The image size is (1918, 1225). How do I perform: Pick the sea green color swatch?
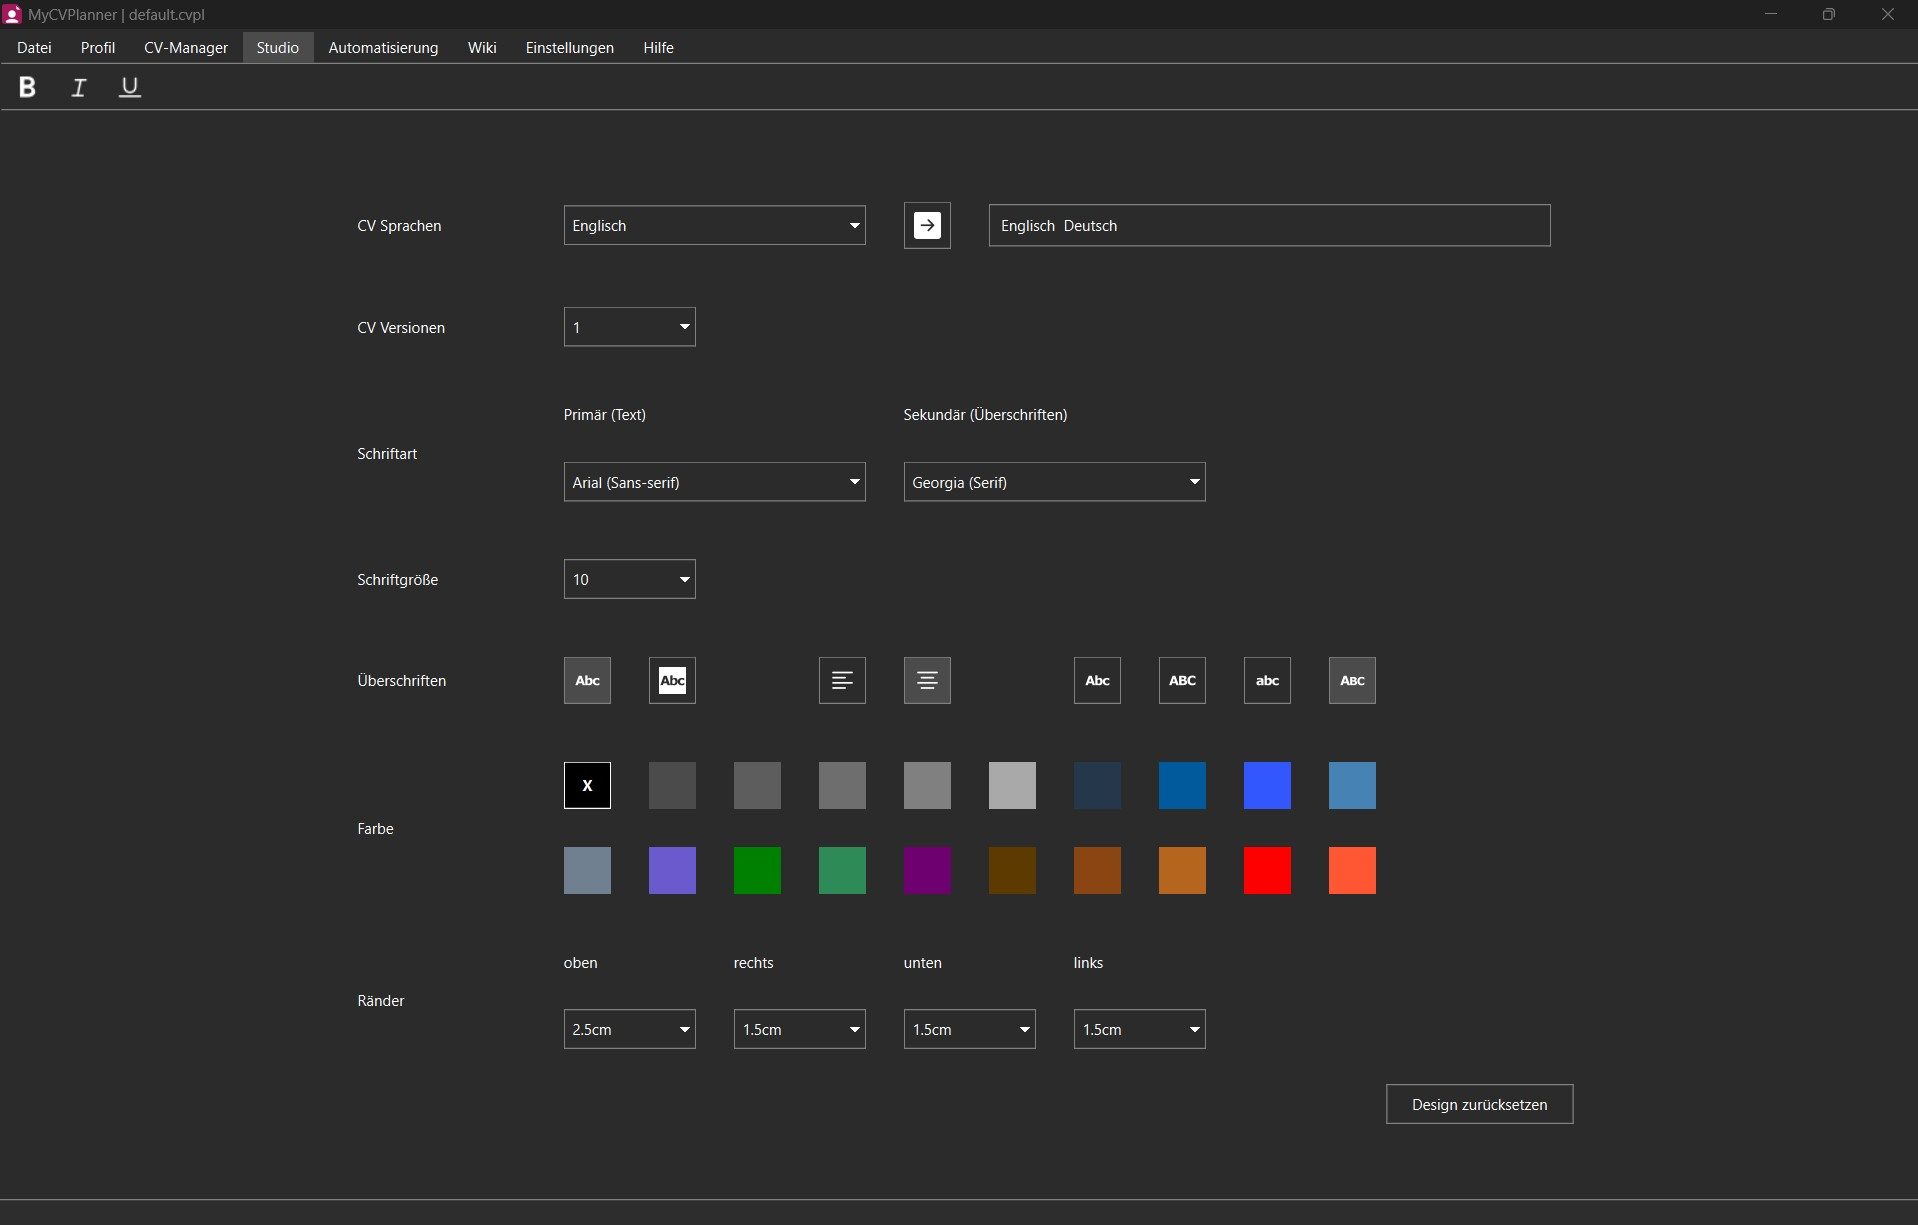(x=842, y=871)
